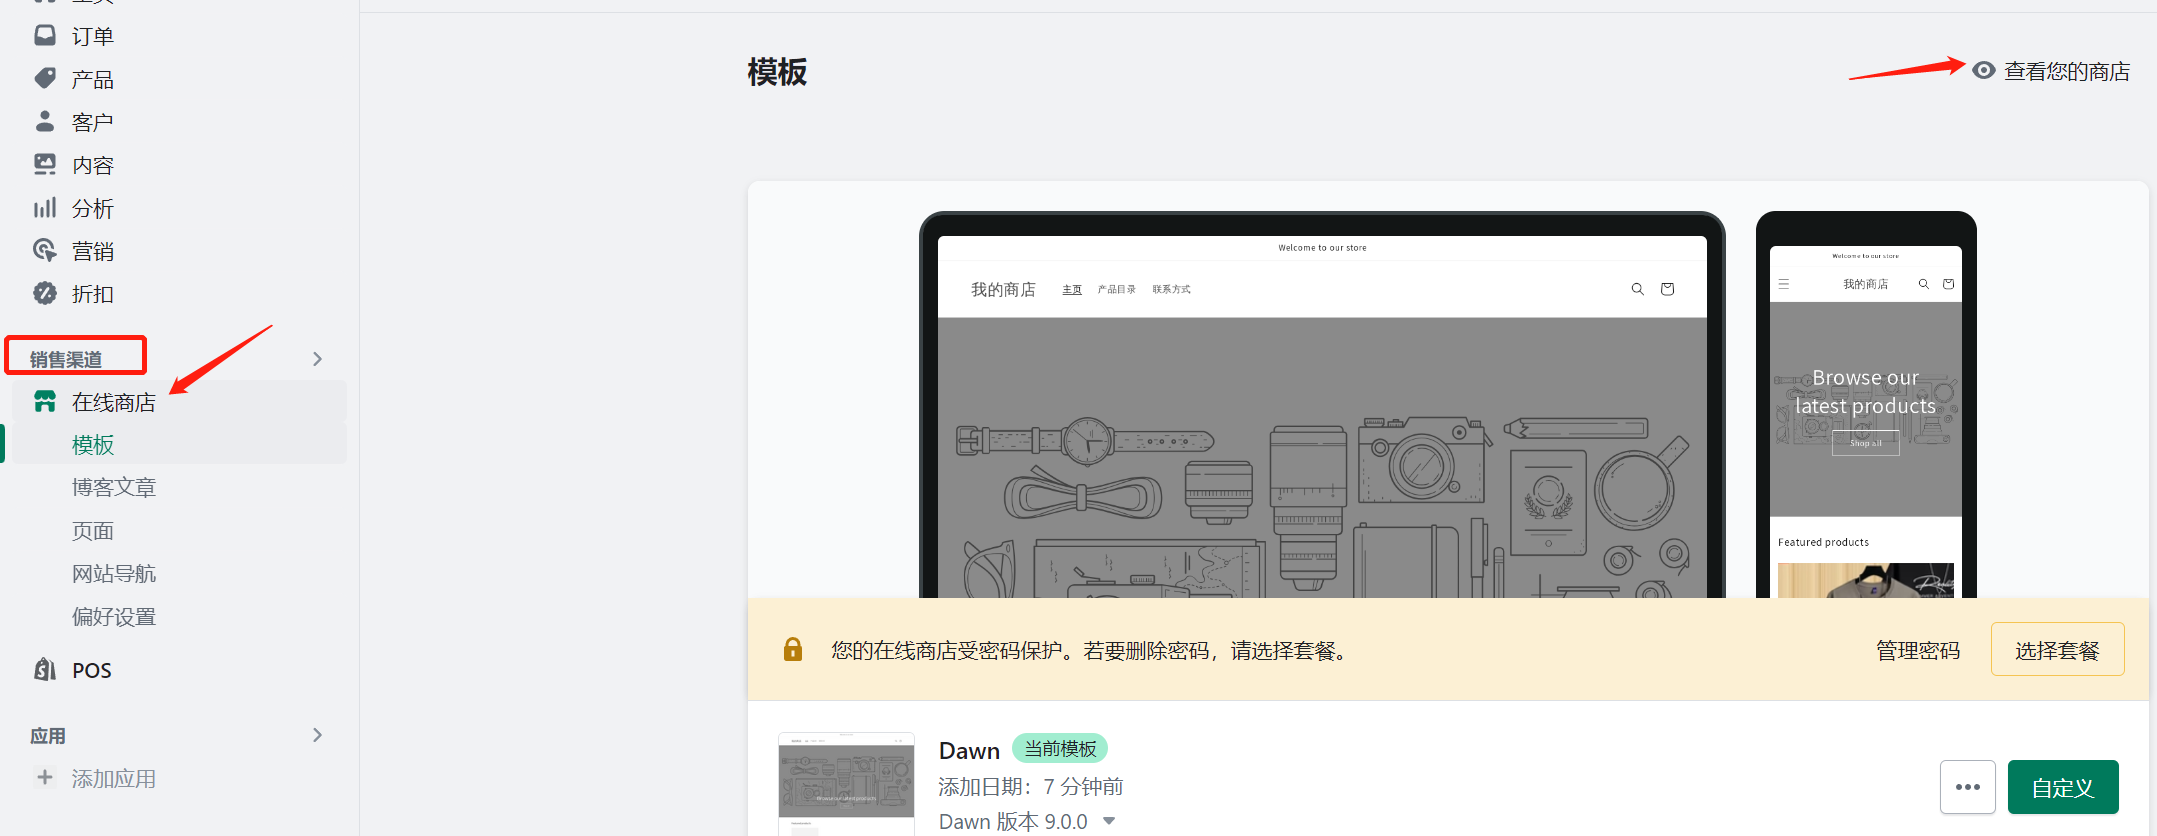The width and height of the screenshot is (2157, 836).
Task: Click the Discounts badge icon
Action: click(x=45, y=294)
